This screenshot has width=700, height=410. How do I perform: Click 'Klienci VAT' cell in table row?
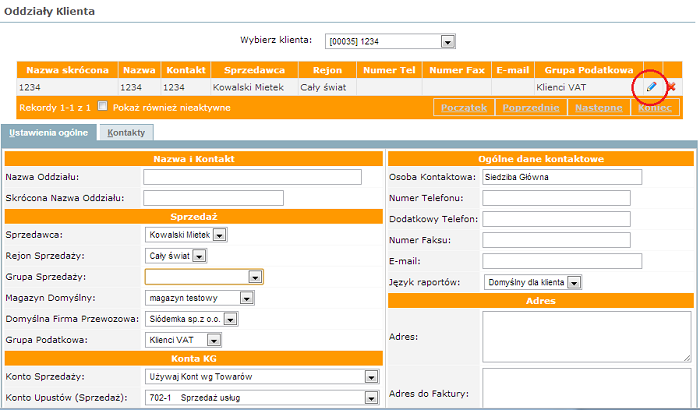click(x=589, y=87)
